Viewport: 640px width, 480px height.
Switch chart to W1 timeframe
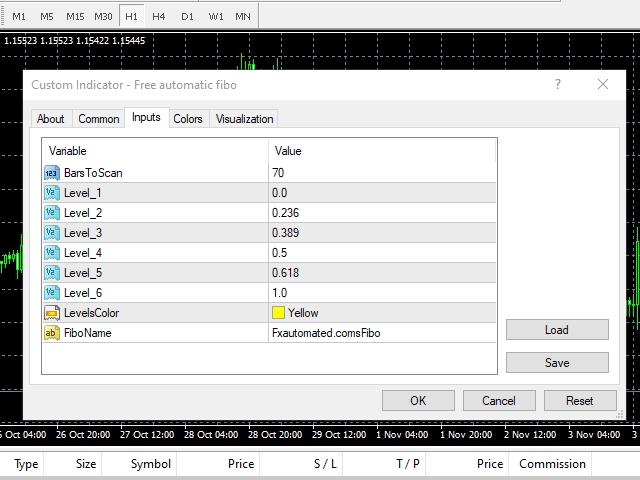pyautogui.click(x=216, y=16)
